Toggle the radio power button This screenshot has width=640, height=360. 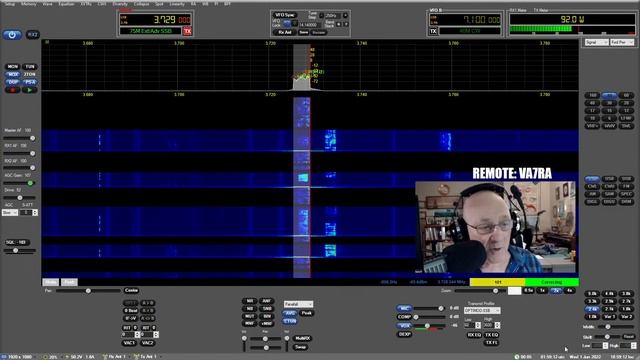point(12,35)
